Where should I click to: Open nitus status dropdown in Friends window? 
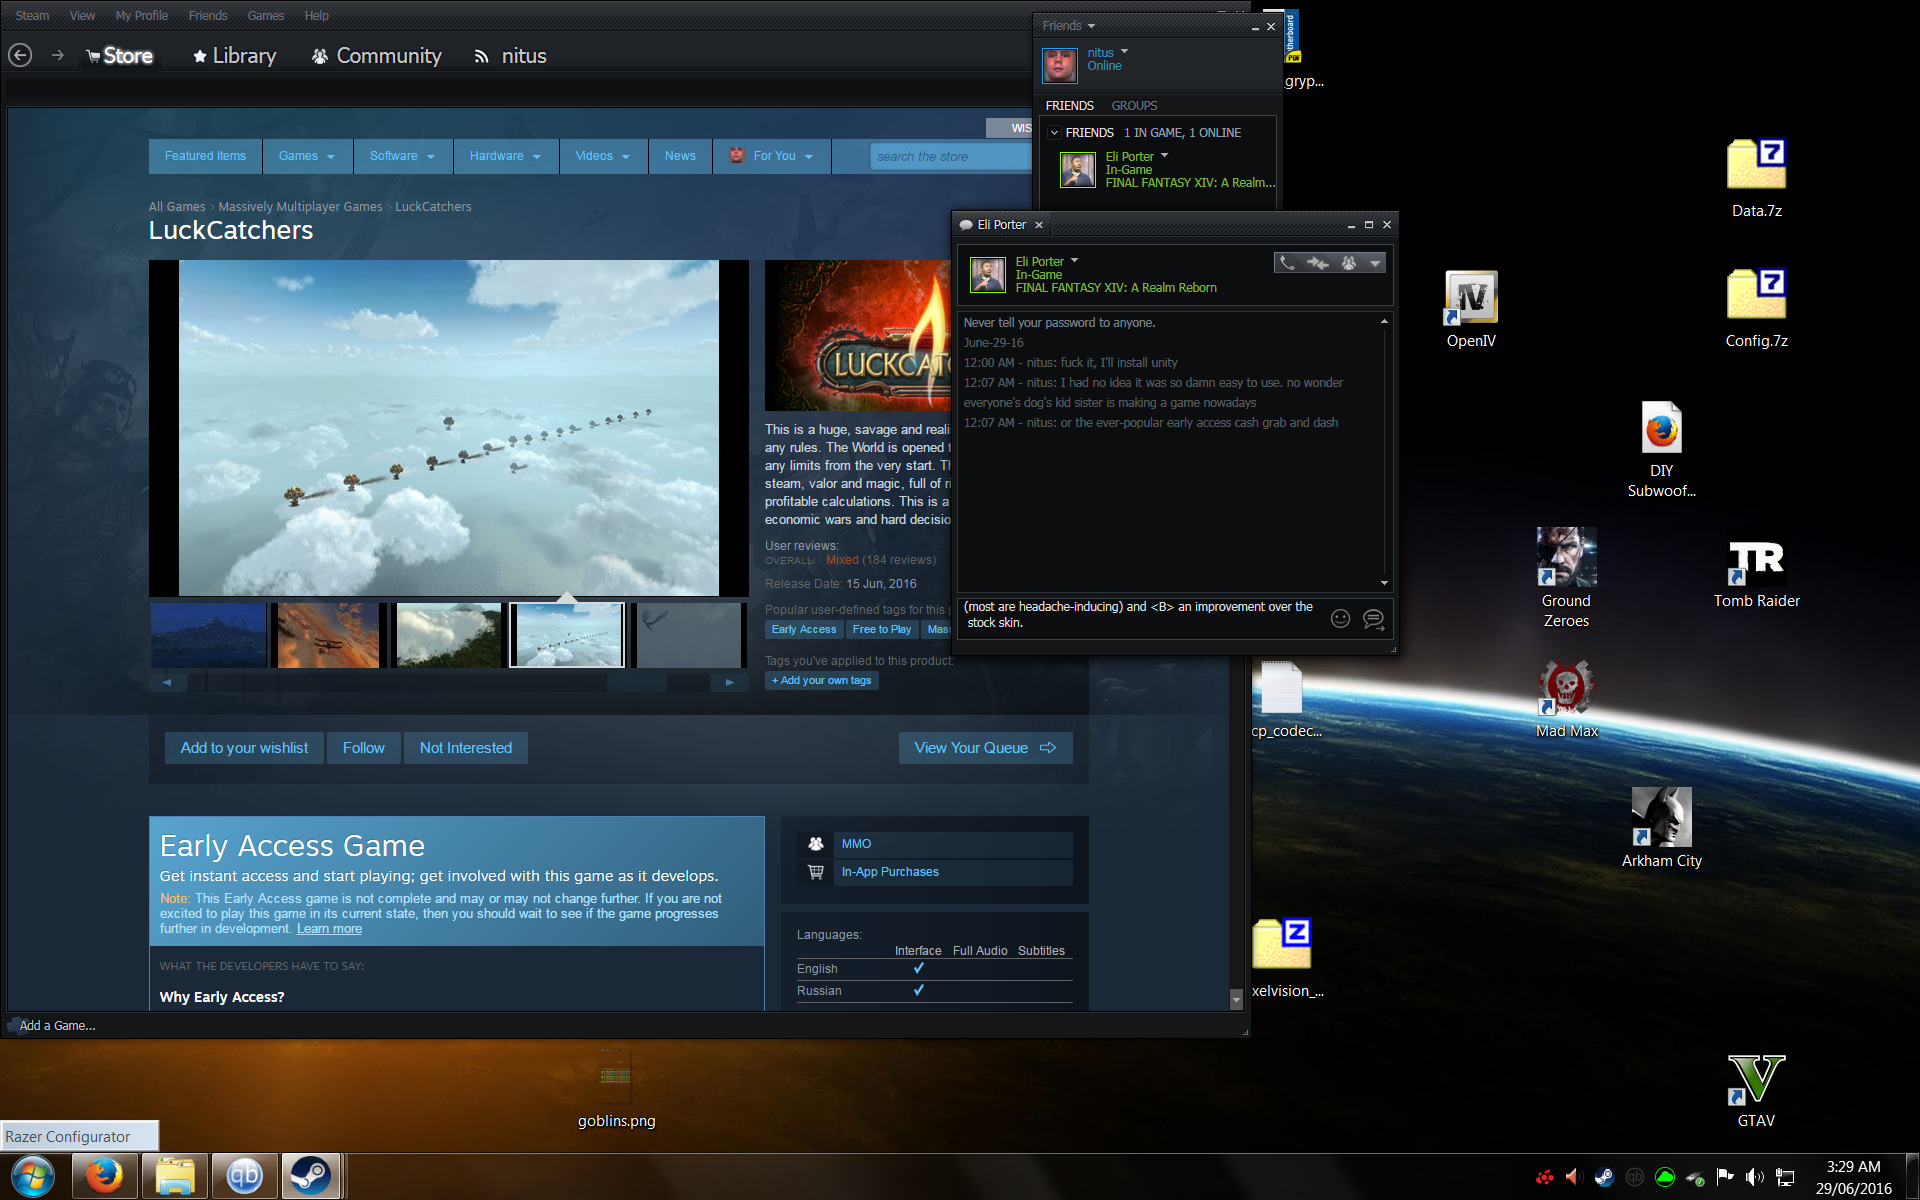pos(1124,52)
